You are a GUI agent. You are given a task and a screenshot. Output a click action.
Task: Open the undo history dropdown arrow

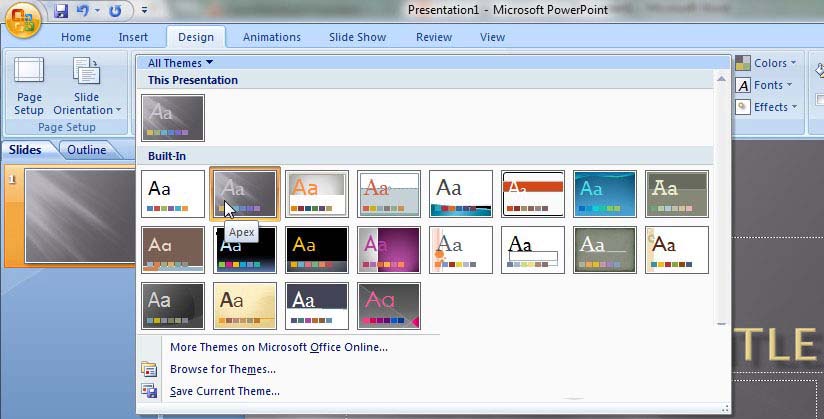pos(97,11)
